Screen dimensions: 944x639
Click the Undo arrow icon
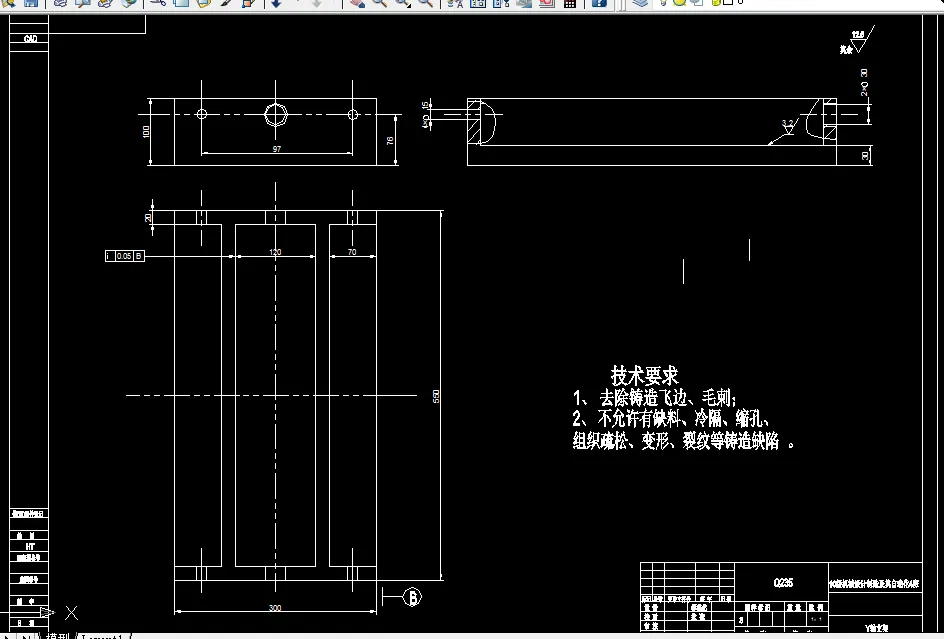(x=276, y=3)
